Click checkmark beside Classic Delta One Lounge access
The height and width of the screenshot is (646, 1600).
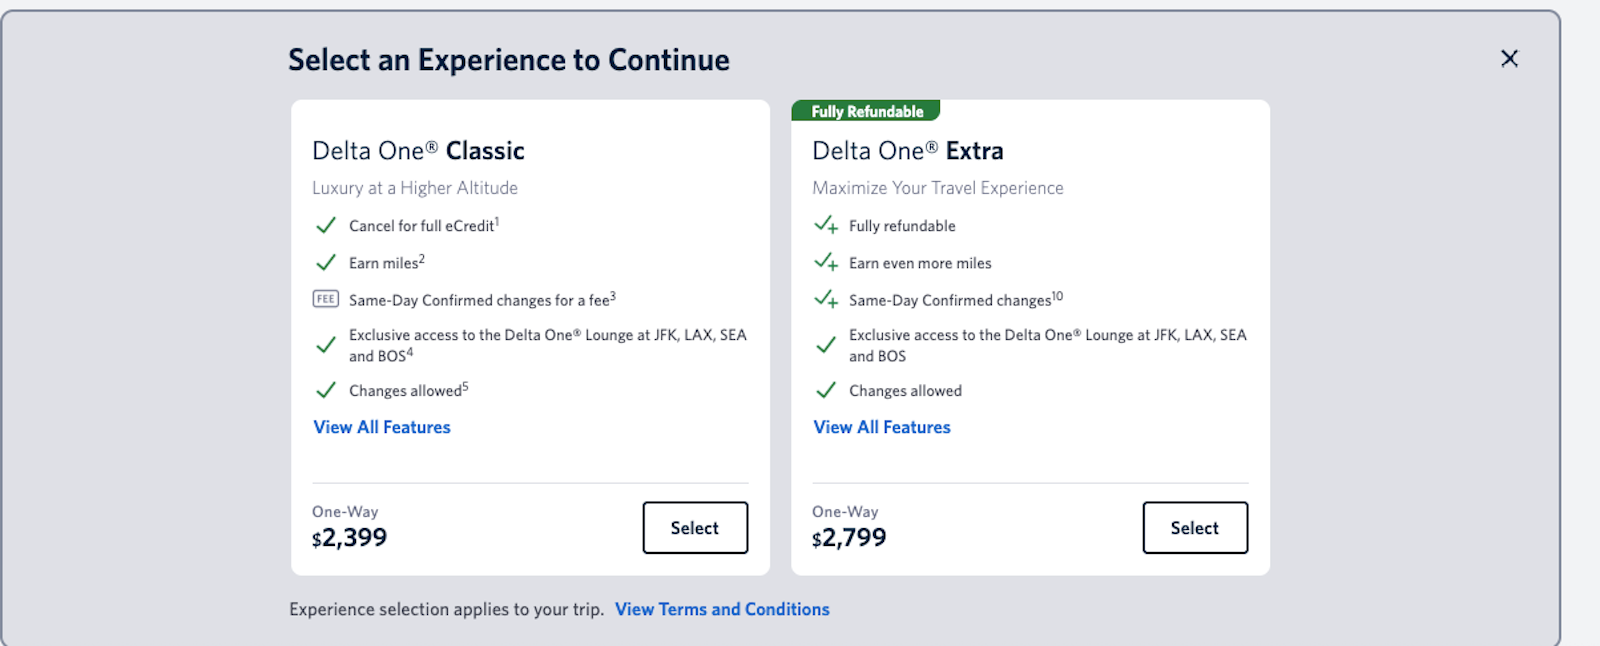click(326, 345)
